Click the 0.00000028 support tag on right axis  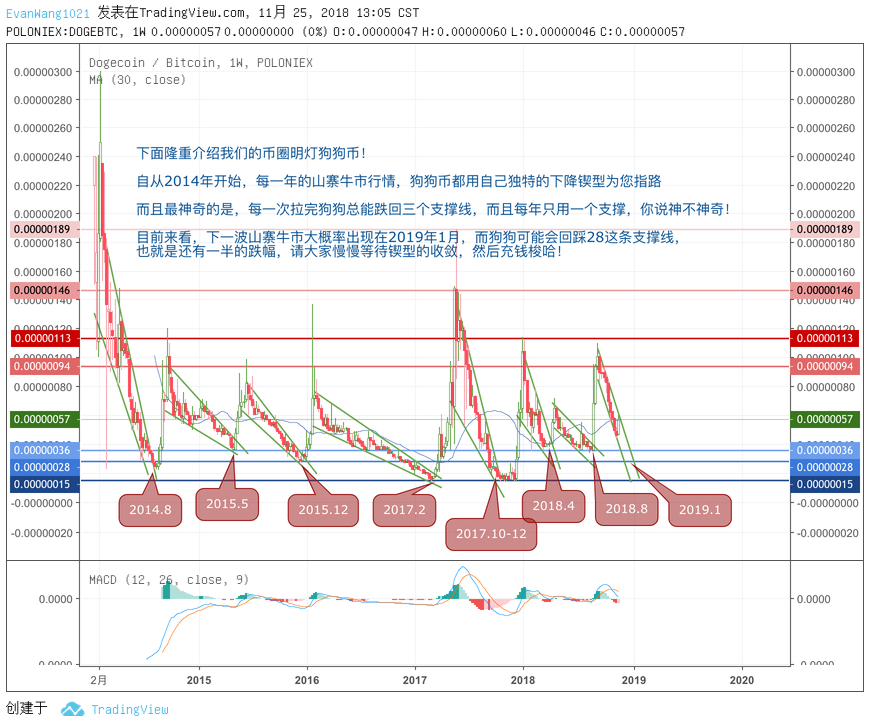click(825, 467)
